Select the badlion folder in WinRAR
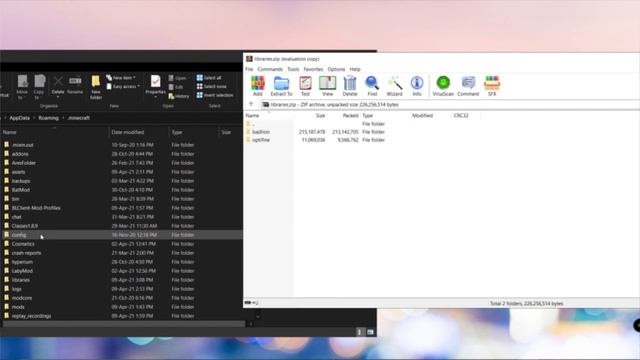This screenshot has width=640, height=360. pos(261,132)
